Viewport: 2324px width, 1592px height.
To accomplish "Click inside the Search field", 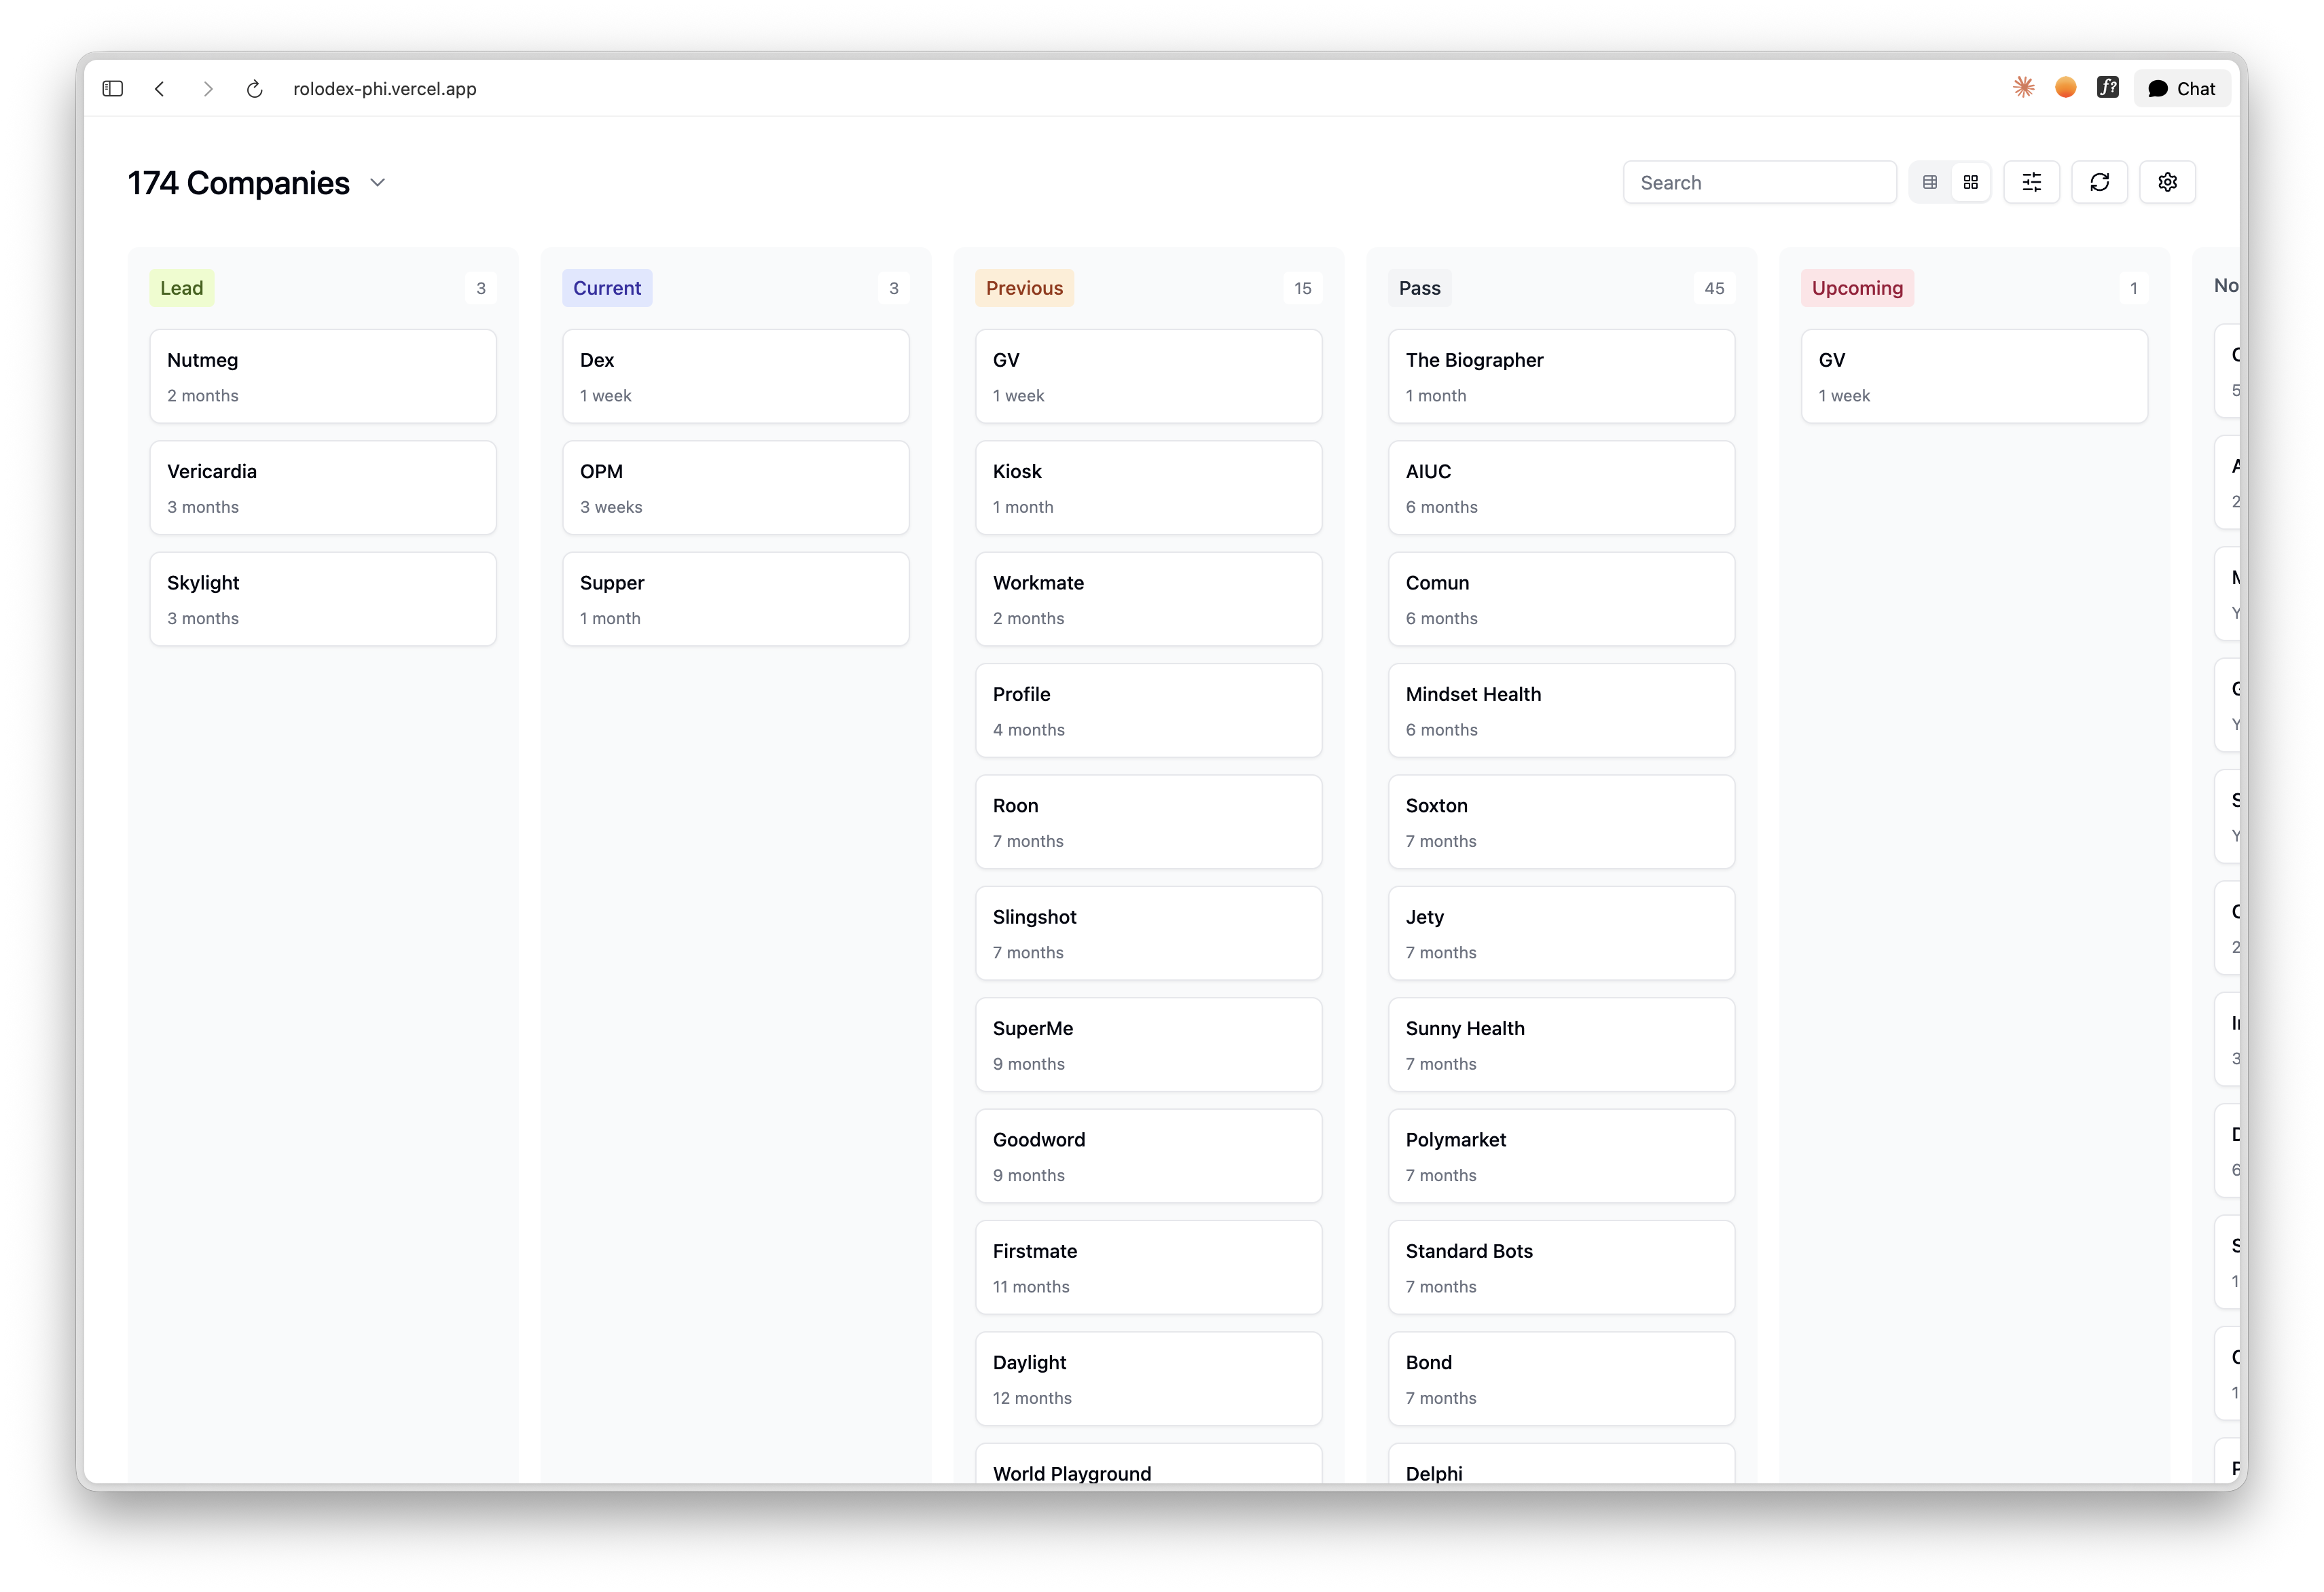I will [1759, 182].
